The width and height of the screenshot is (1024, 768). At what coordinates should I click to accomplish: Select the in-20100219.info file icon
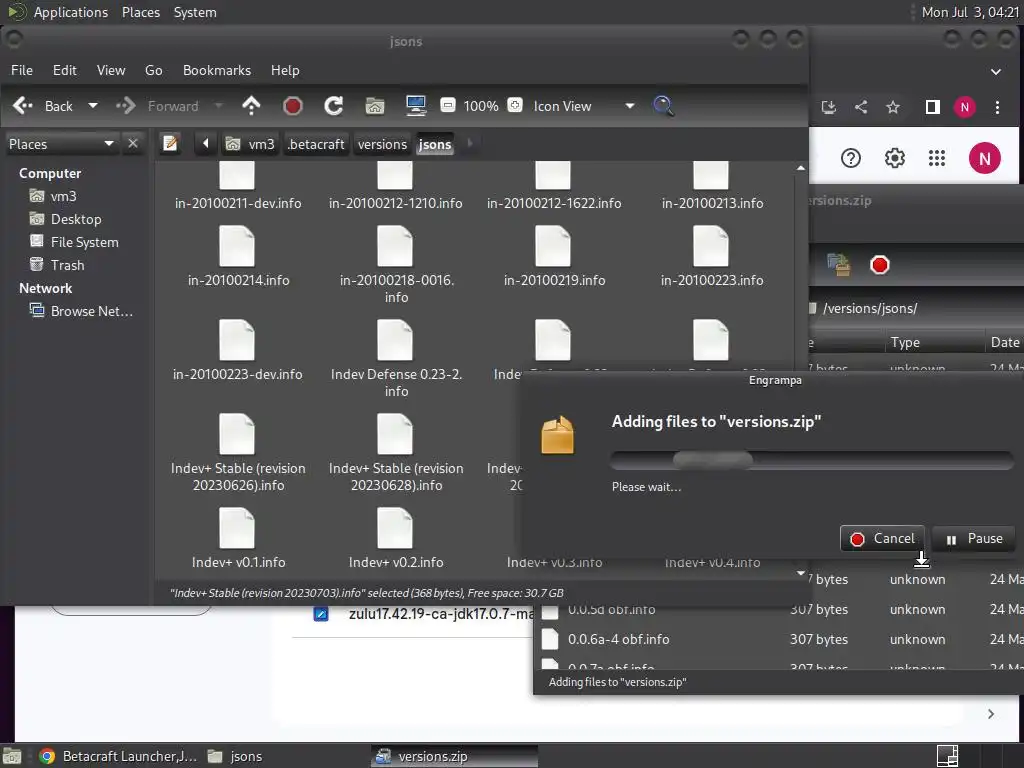click(553, 246)
